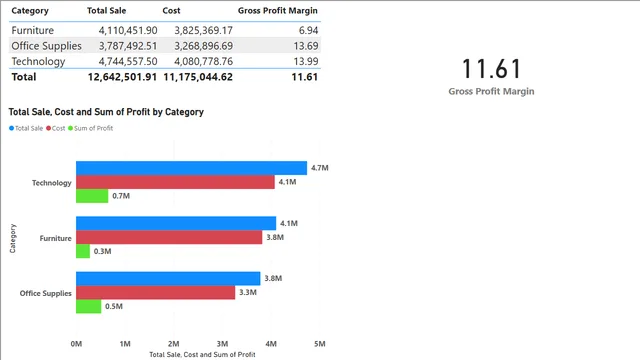Click Furniture cost value 3,825,369.17
Image resolution: width=640 pixels, height=360 pixels.
(x=203, y=30)
